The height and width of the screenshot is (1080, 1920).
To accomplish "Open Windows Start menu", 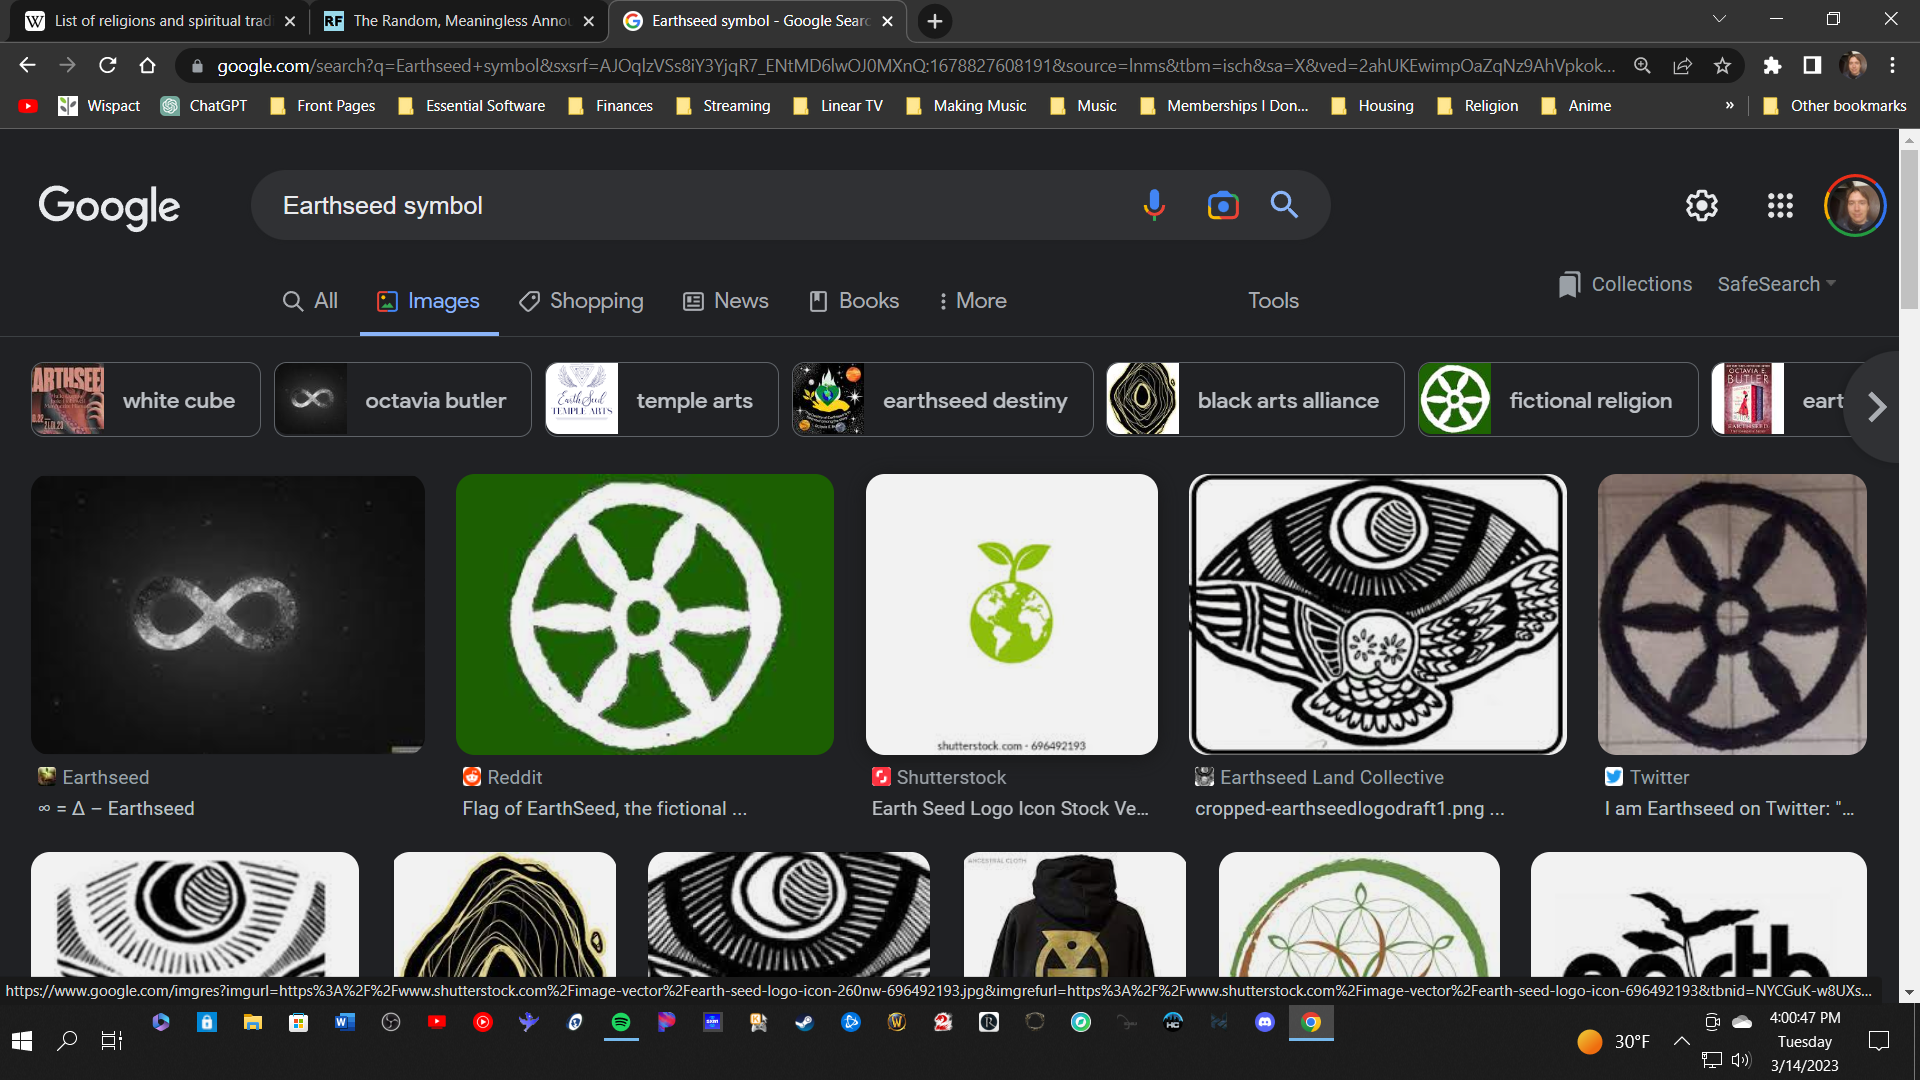I will (x=22, y=1041).
